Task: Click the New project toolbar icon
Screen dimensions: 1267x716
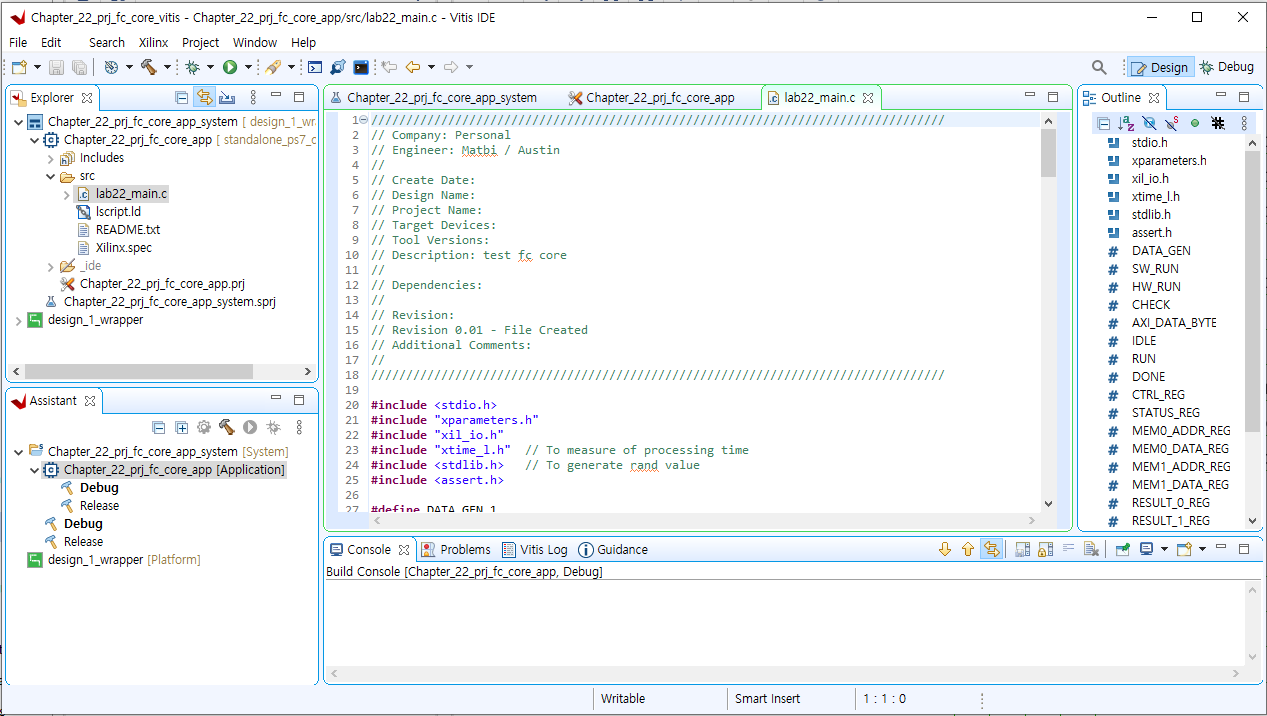Action: [19, 67]
